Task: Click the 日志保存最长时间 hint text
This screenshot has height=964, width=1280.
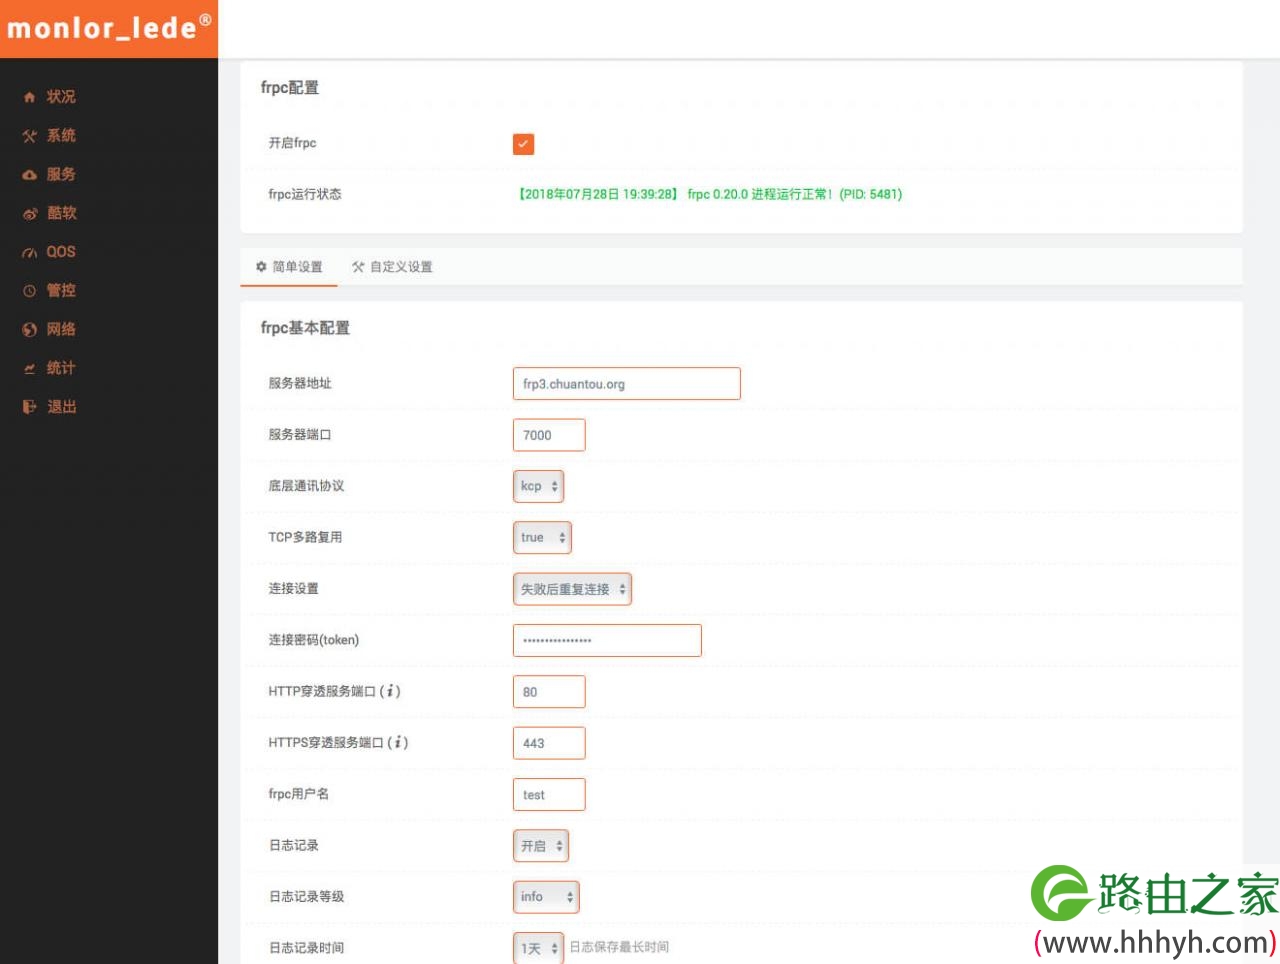Action: click(x=619, y=947)
